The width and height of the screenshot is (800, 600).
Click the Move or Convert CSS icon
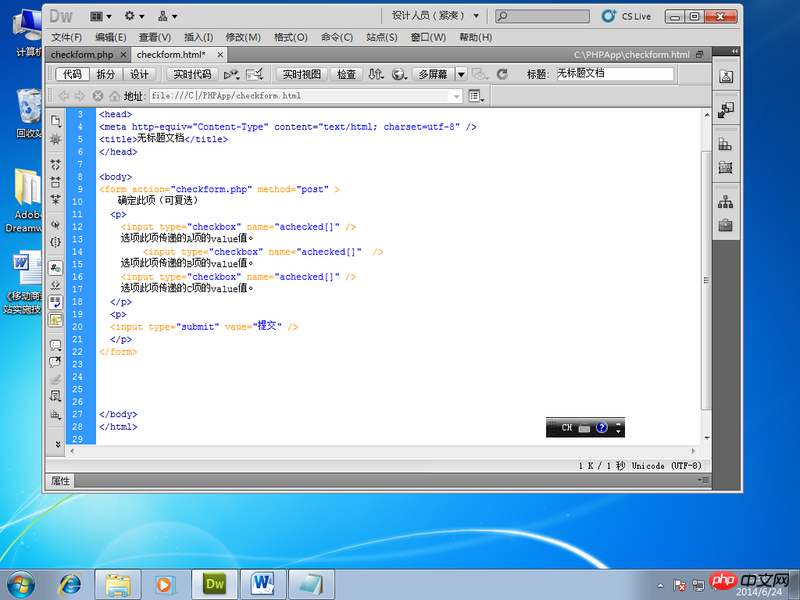pyautogui.click(x=56, y=414)
